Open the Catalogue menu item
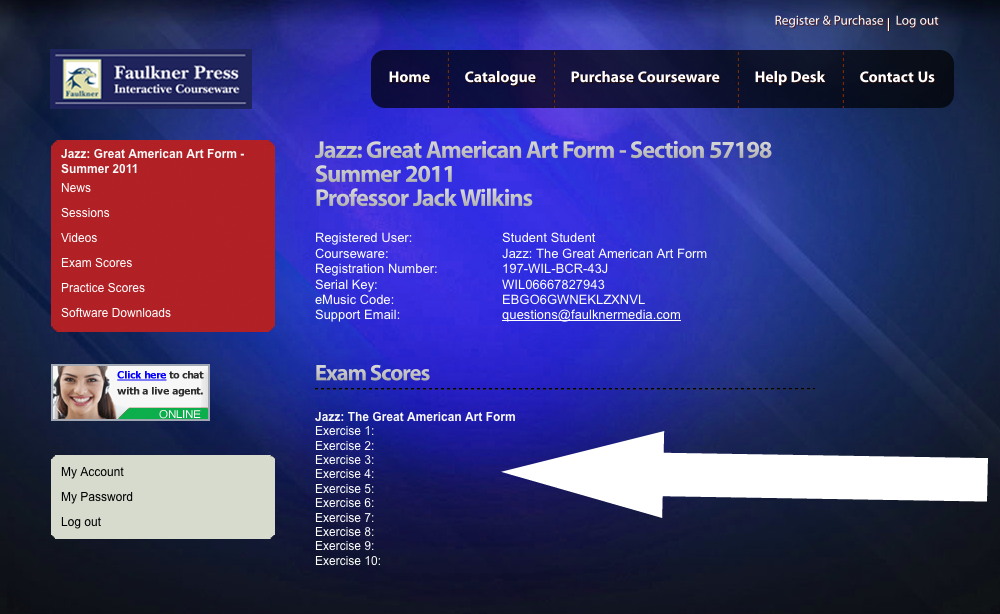The image size is (1000, 614). (500, 77)
